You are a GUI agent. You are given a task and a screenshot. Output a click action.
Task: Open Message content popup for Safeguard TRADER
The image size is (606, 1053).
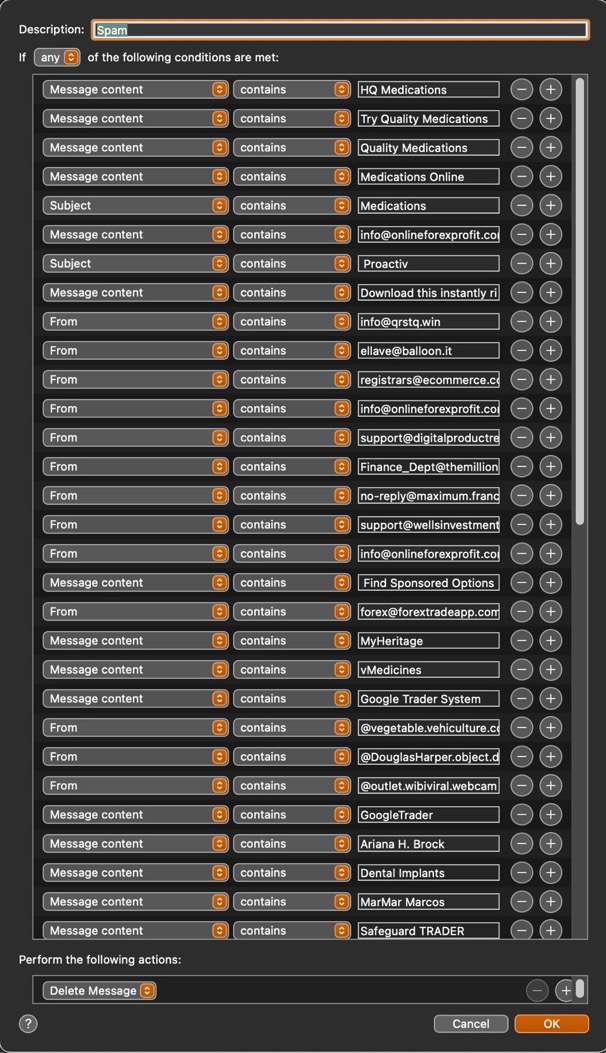click(x=135, y=930)
